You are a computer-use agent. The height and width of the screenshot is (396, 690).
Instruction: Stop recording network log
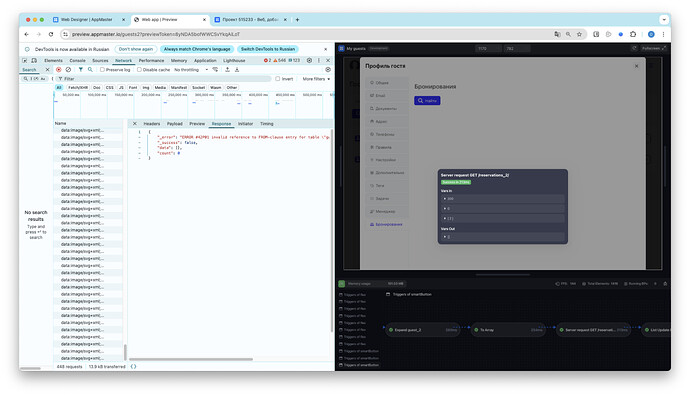coord(59,70)
